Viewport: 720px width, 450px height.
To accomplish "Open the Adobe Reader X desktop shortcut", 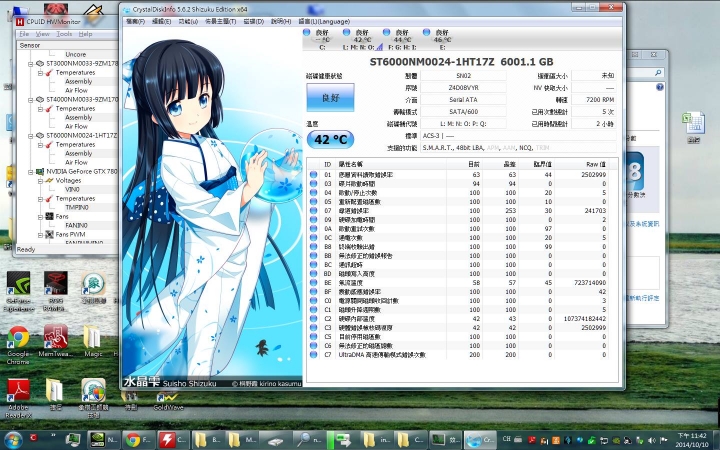I will point(18,398).
